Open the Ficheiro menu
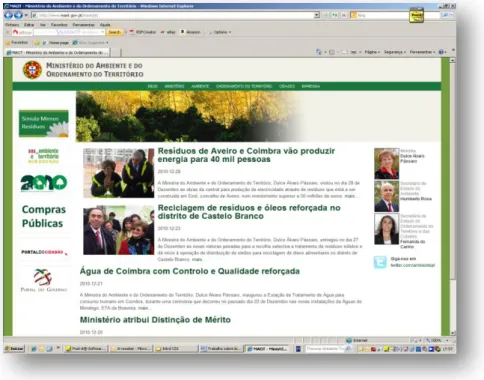Screen dimensions: 484x380 click(12, 25)
